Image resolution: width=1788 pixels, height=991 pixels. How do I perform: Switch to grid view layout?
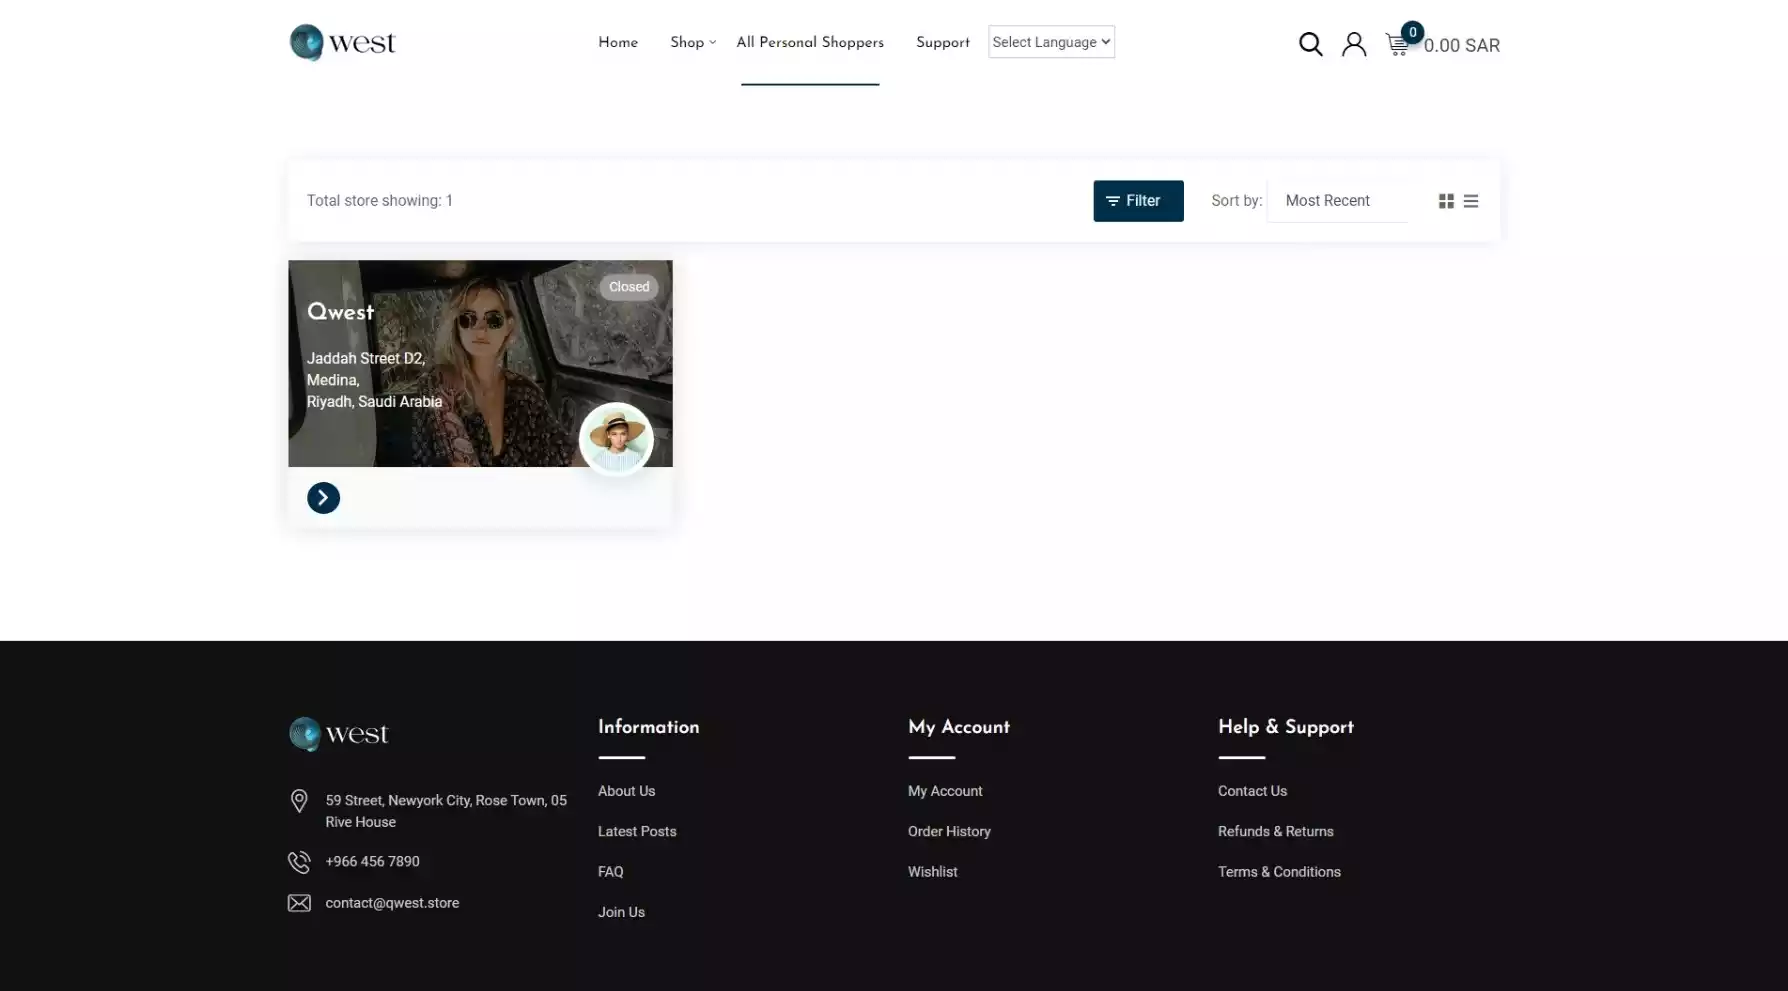pos(1446,201)
